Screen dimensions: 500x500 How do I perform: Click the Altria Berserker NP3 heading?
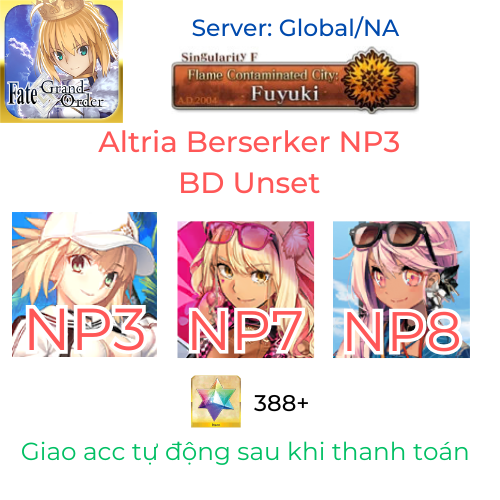tap(249, 142)
